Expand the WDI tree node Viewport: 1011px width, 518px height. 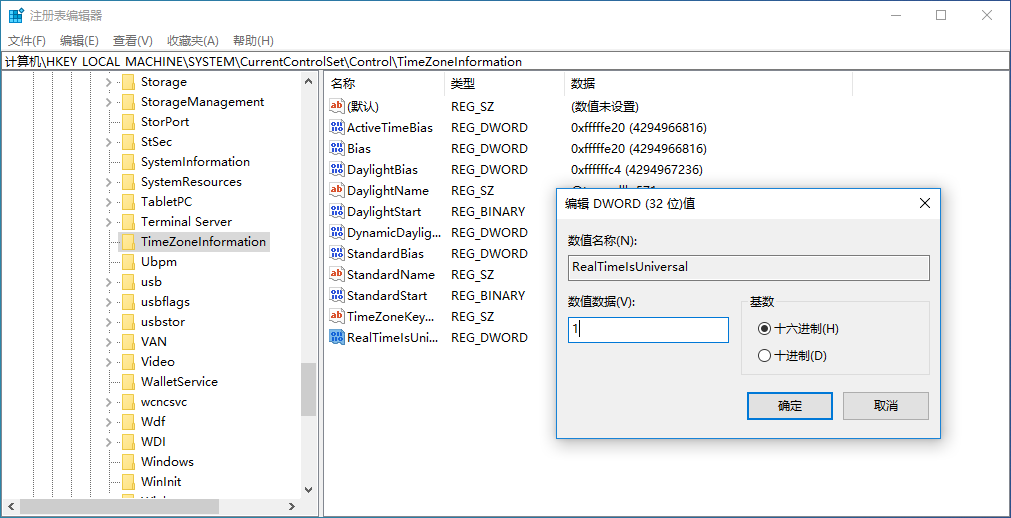click(108, 442)
